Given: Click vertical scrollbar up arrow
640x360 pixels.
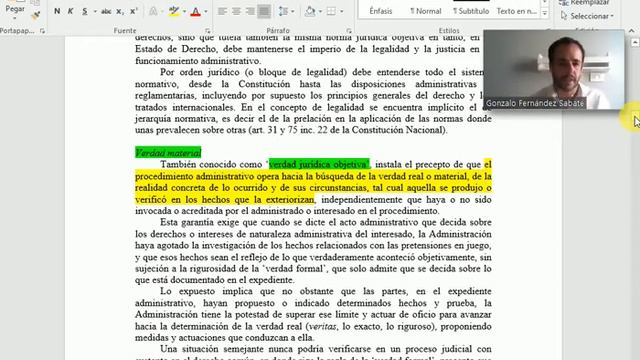Looking at the screenshot, I should tap(635, 42).
